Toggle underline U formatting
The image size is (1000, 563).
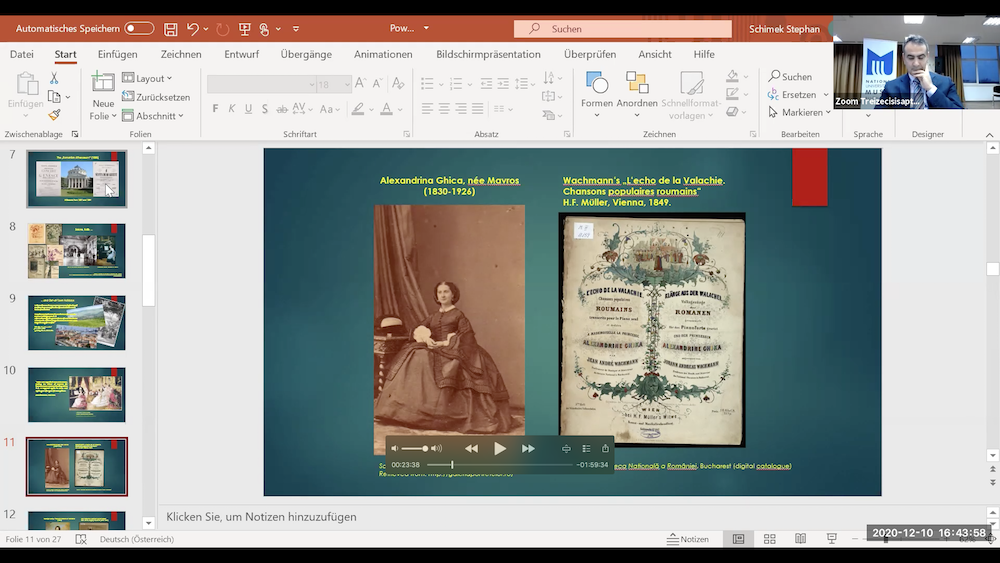248,108
